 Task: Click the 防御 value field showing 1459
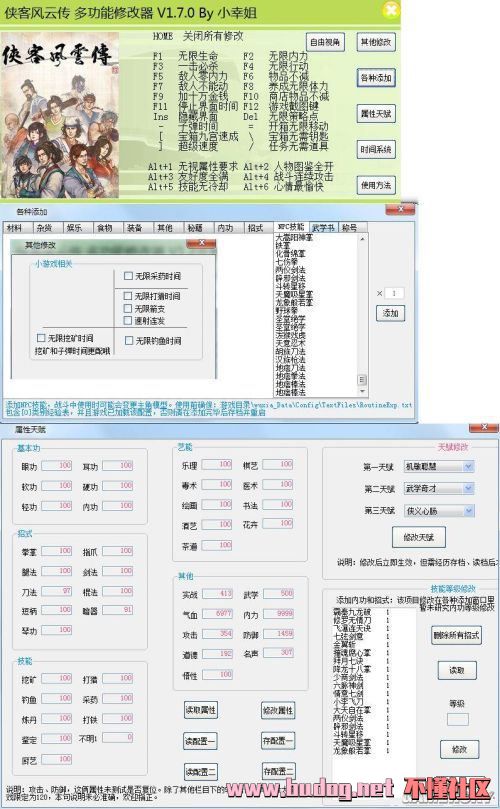click(279, 634)
